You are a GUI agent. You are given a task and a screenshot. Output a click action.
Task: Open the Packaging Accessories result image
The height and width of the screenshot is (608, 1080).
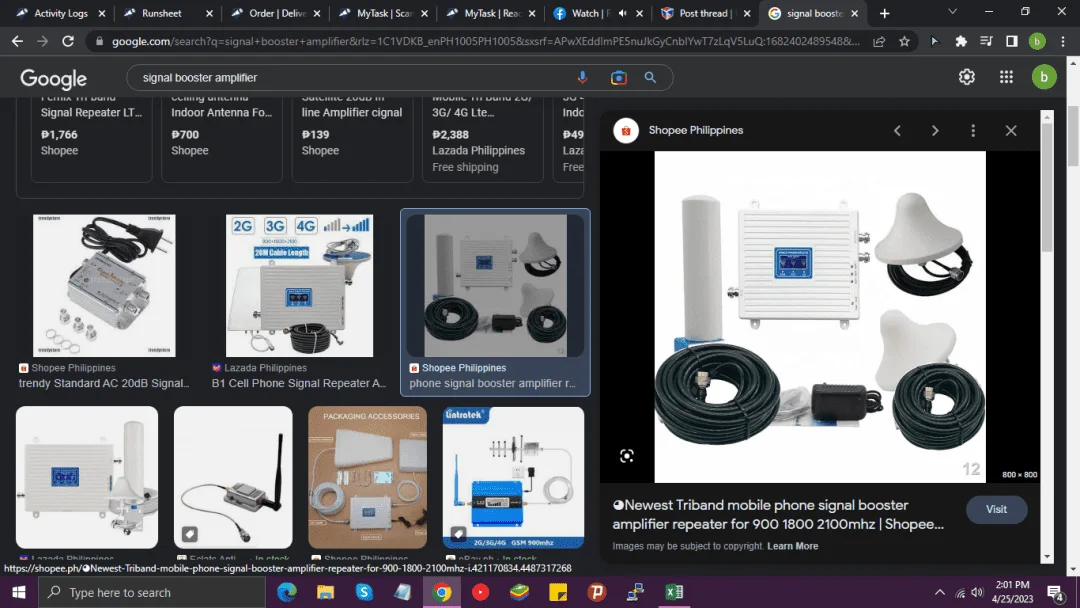coord(367,477)
